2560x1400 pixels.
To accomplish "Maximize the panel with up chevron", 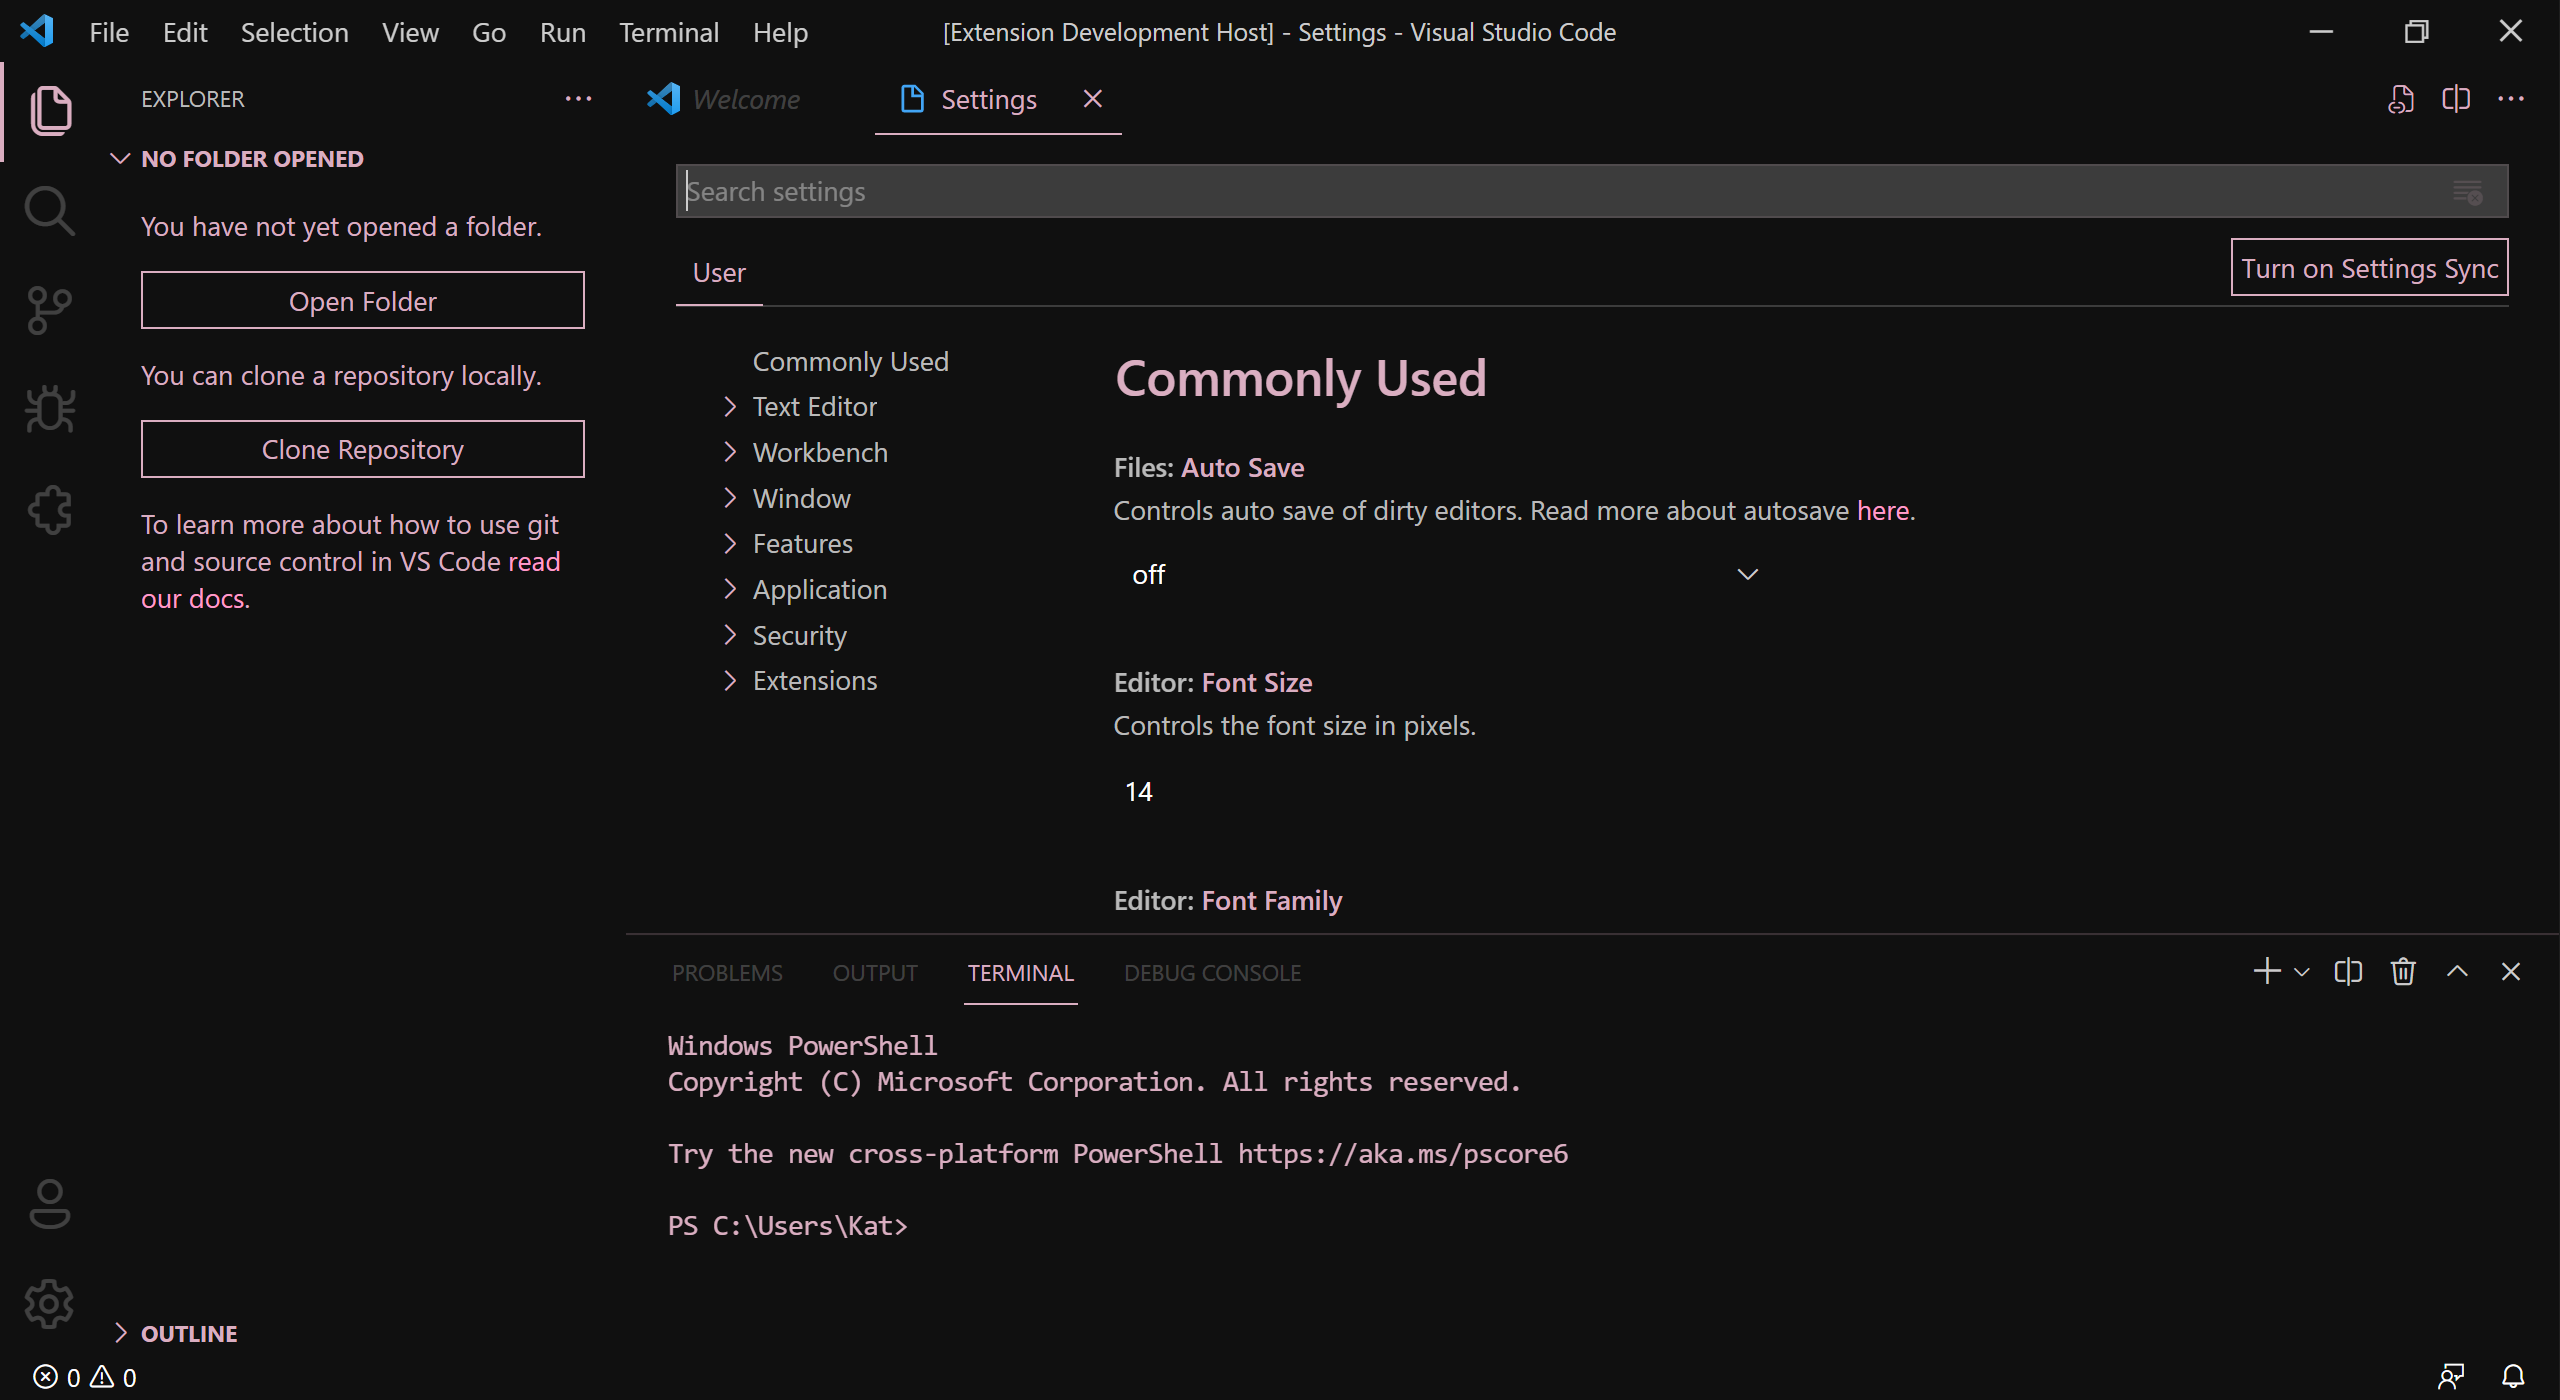I will coord(2457,972).
